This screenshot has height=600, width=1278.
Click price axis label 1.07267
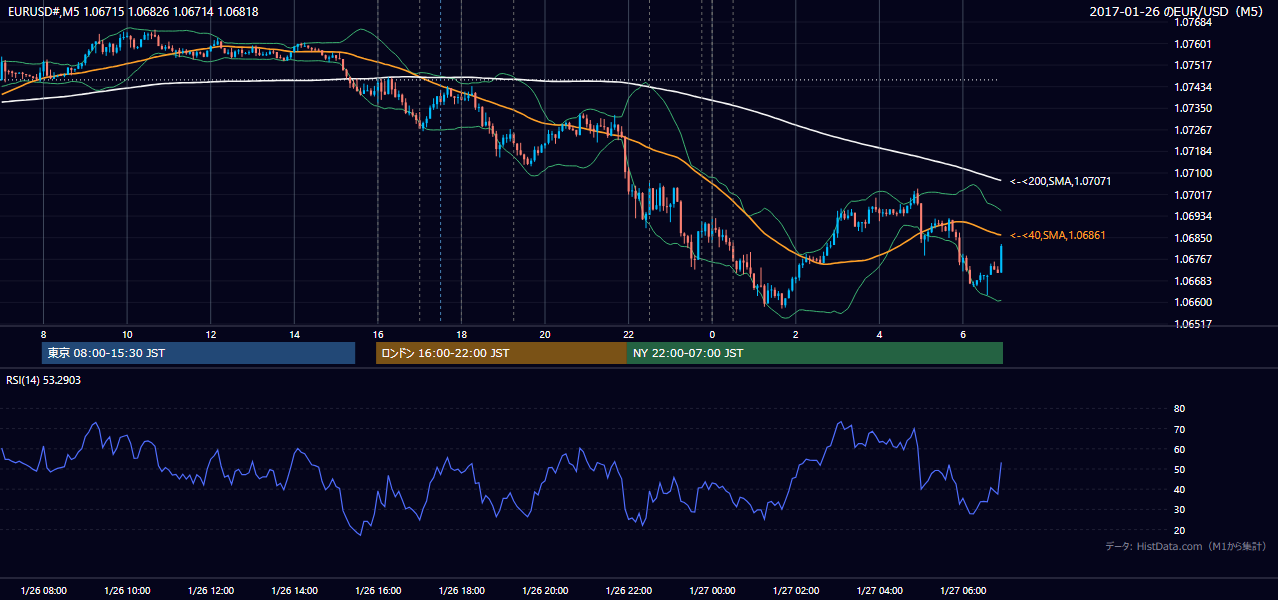pos(1193,130)
